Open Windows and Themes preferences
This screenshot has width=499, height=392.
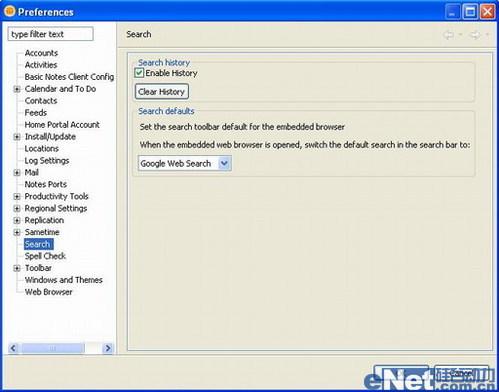[63, 280]
